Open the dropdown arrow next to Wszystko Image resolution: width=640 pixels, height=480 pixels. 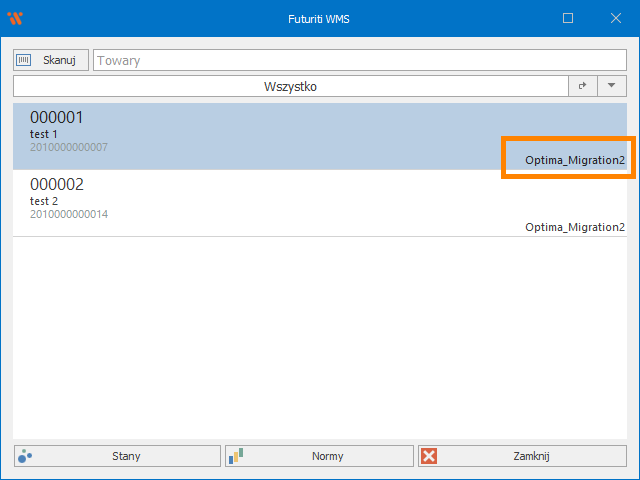611,87
